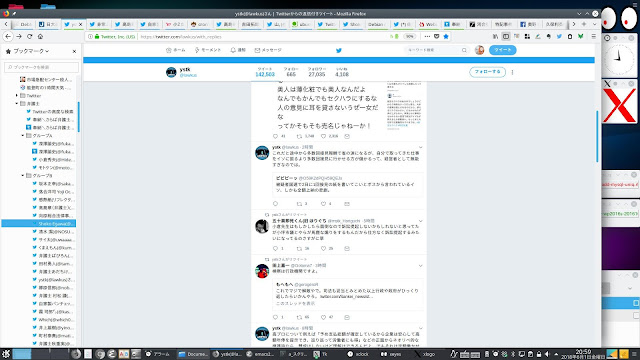Viewport: 640px width, 360px height.
Task: Open the Firefox hamburger menu
Action: (x=593, y=36)
